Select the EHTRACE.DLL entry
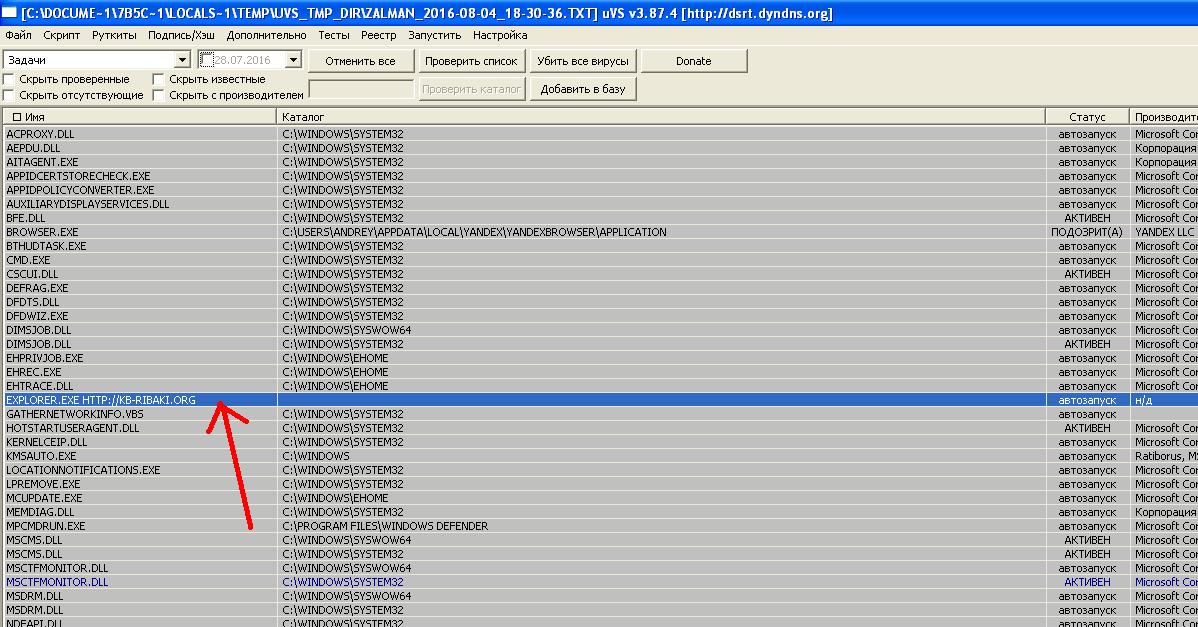The image size is (1198, 627). point(38,386)
